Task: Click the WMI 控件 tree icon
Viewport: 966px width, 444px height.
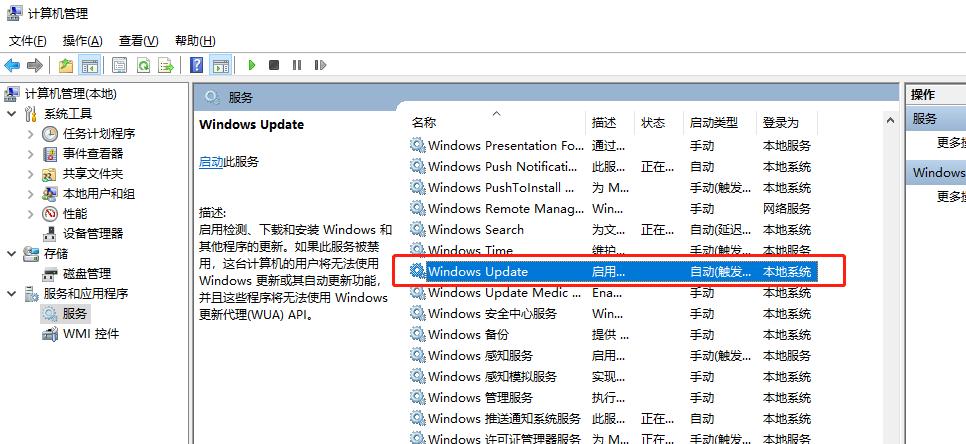Action: (x=50, y=334)
